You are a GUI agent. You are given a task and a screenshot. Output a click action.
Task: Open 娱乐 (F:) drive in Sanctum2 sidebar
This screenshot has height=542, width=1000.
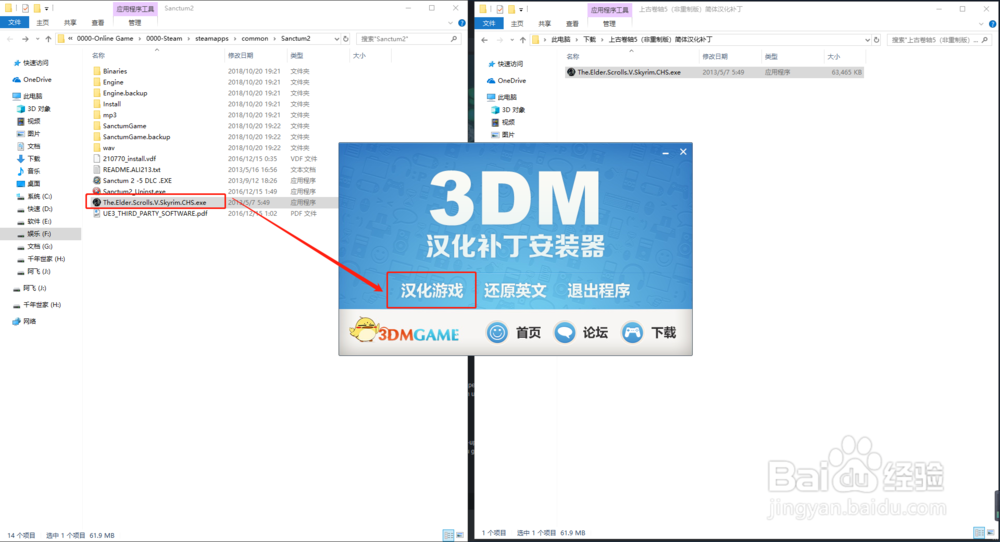[x=38, y=234]
